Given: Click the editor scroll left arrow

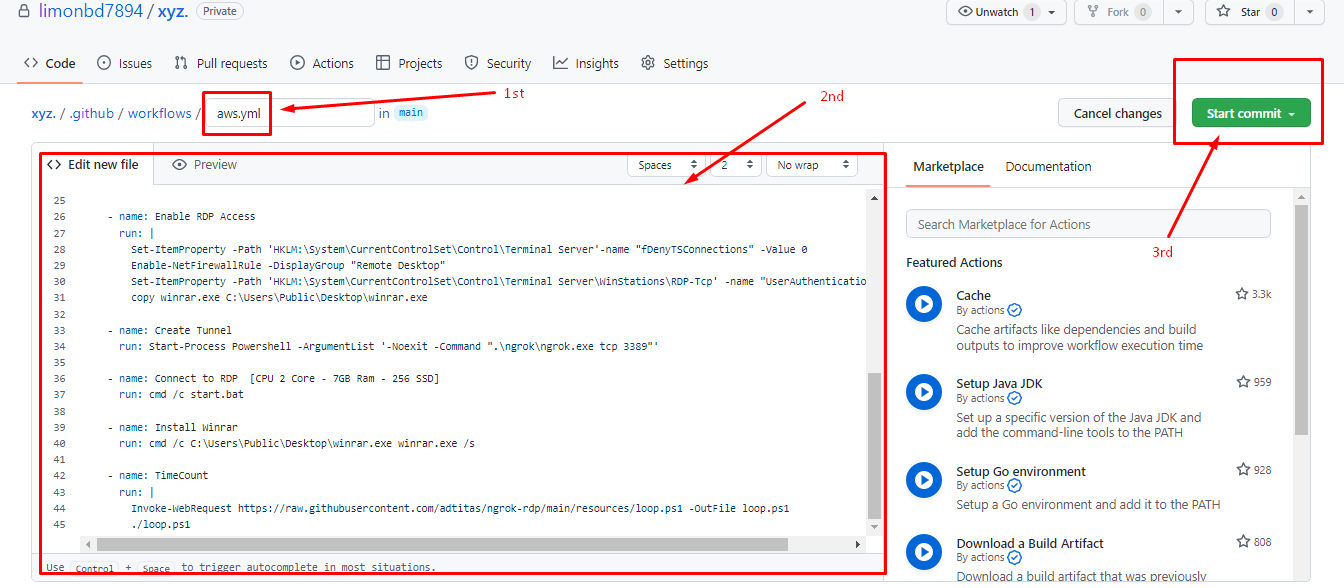Looking at the screenshot, I should tap(88, 544).
